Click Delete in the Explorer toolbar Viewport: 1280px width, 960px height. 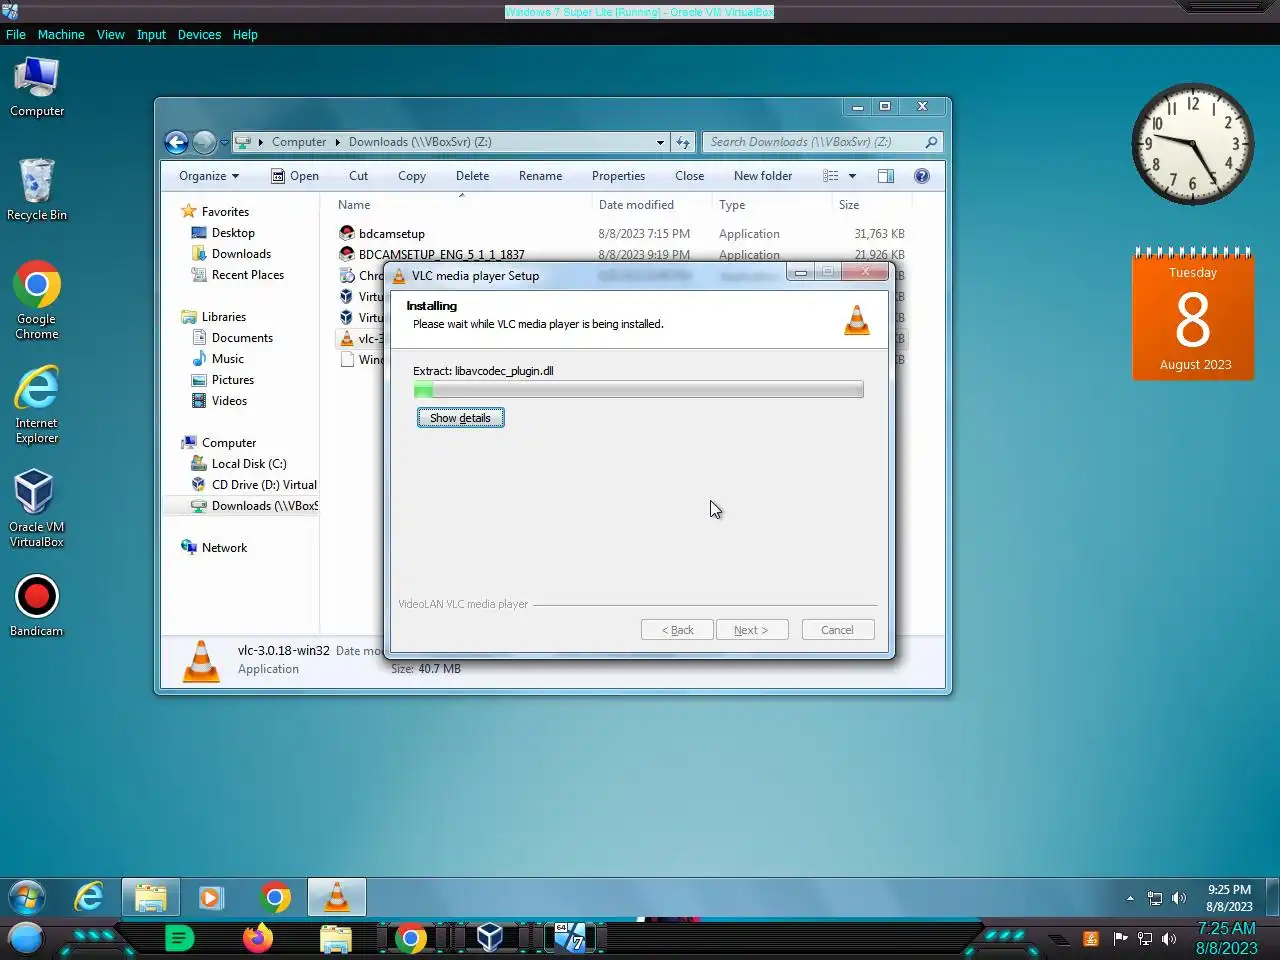472,176
